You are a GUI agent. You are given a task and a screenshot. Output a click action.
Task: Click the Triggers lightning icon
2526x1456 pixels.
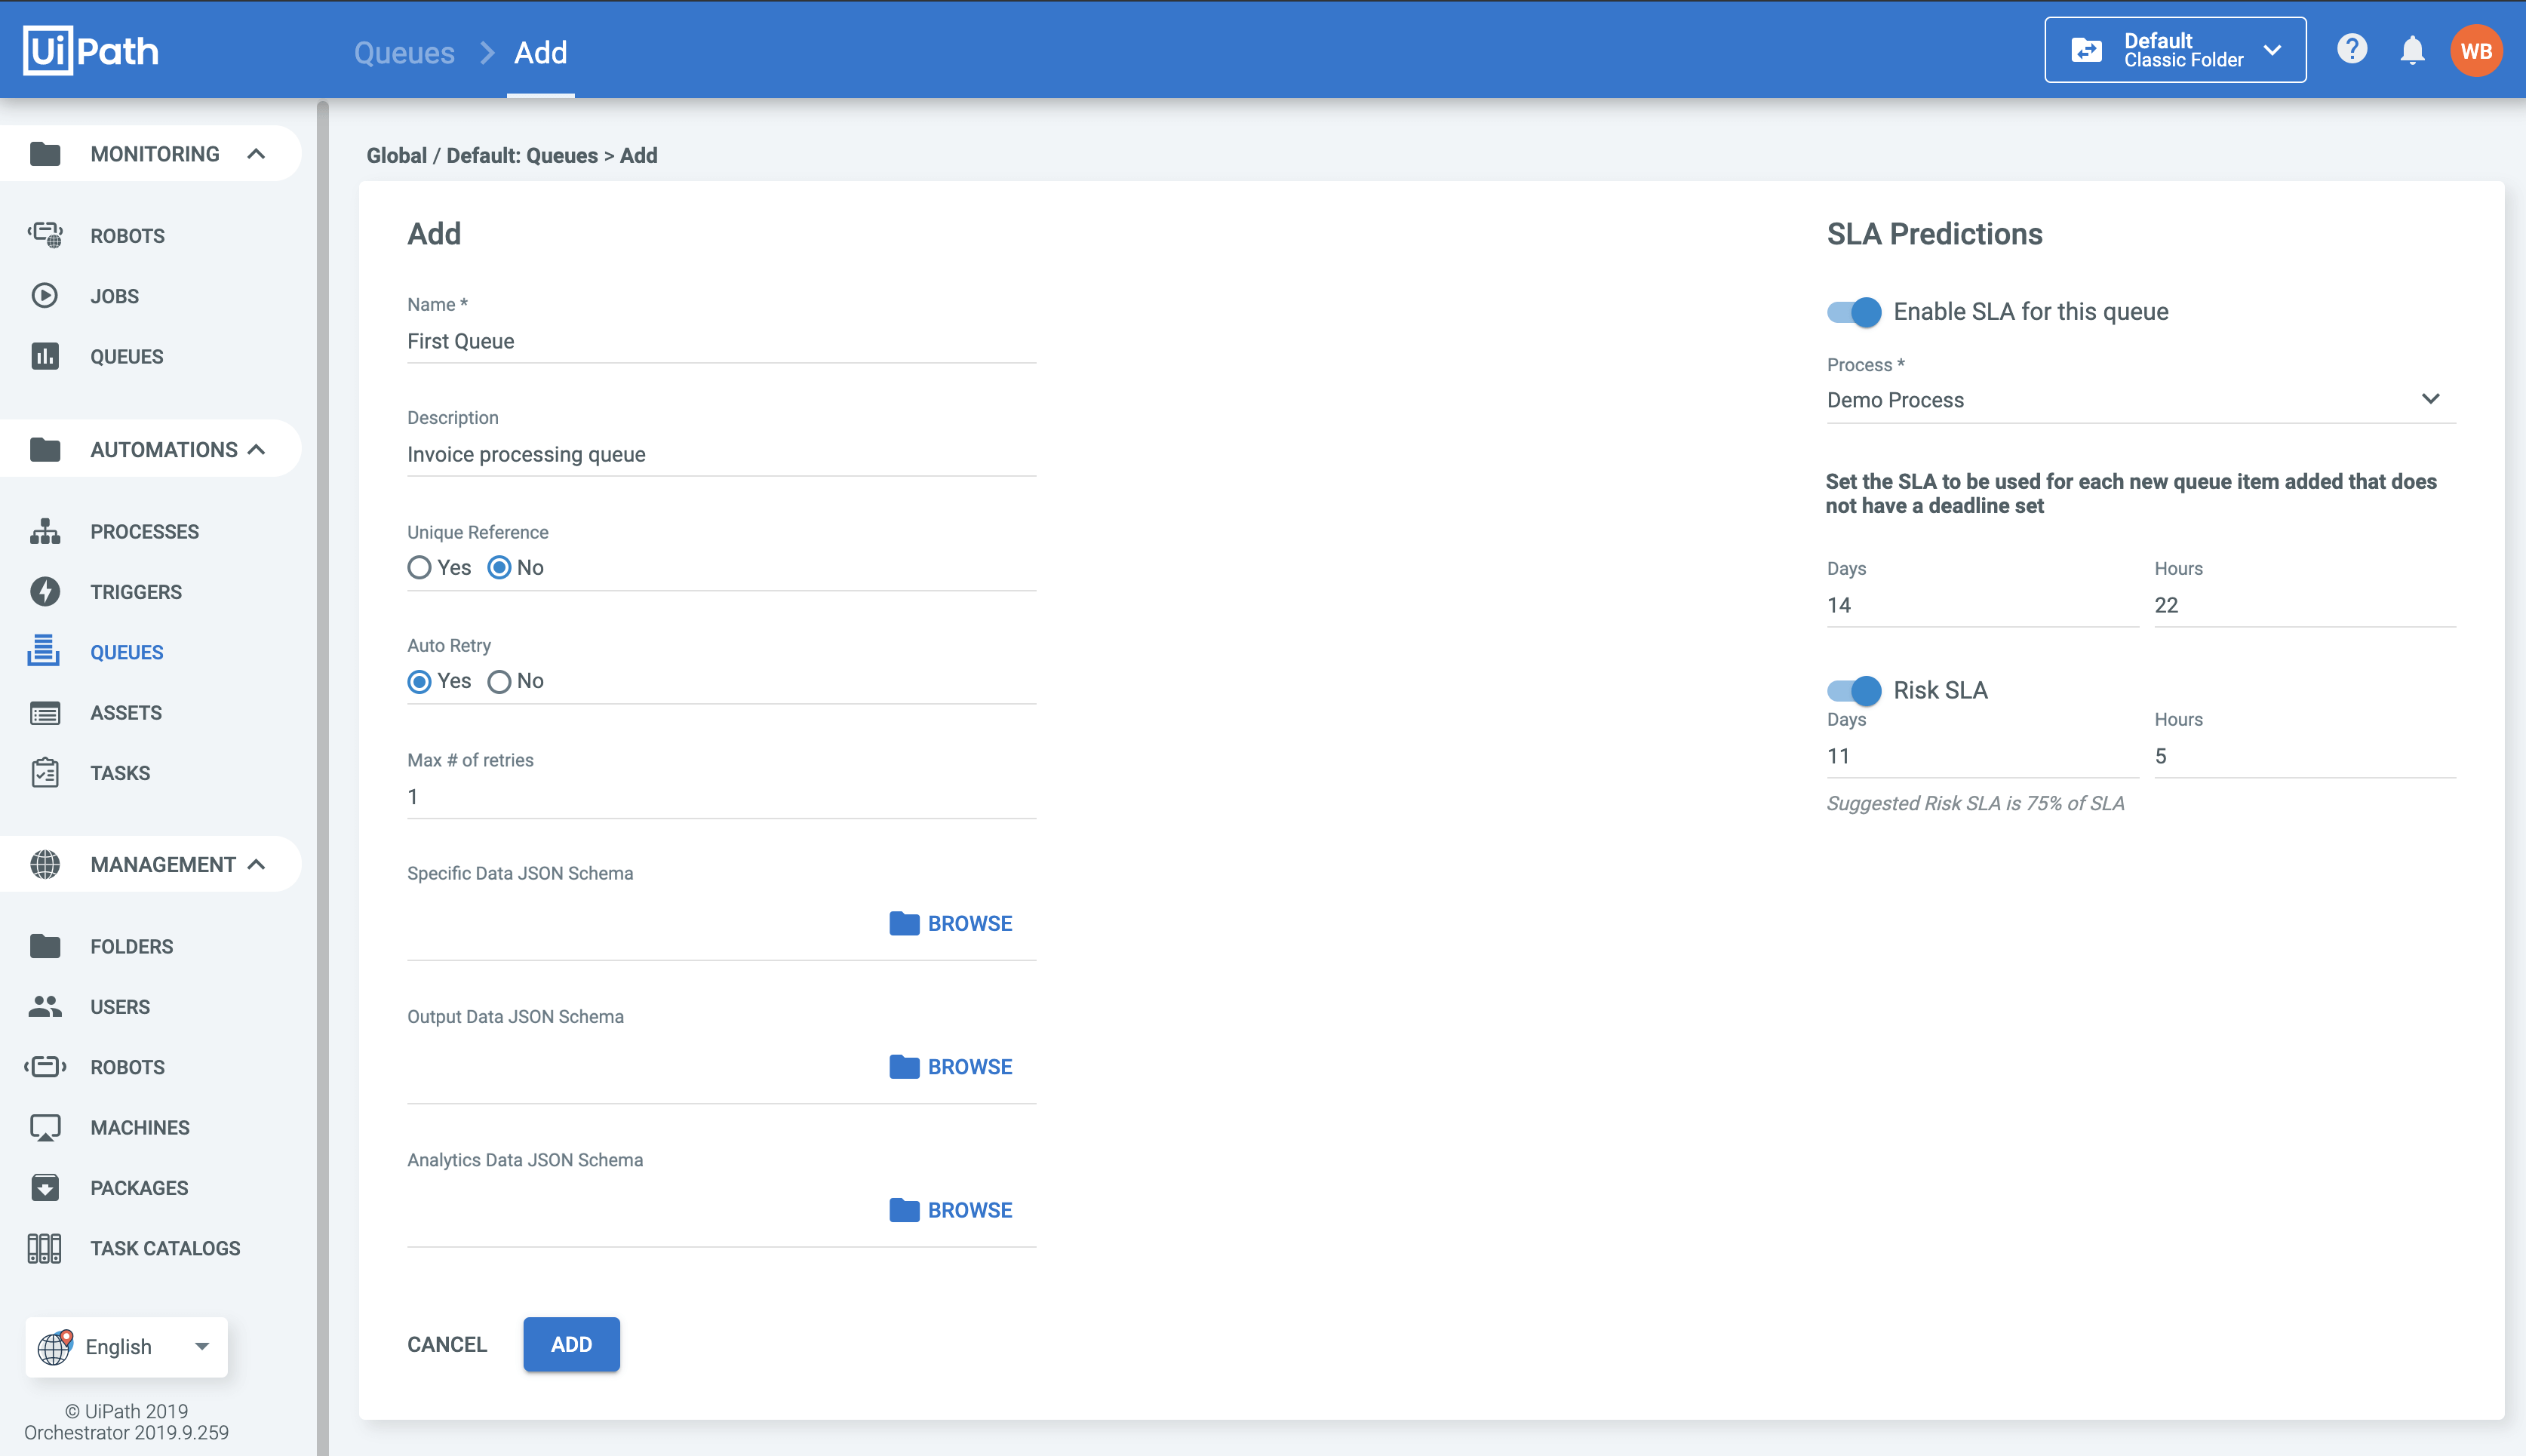tap(45, 591)
